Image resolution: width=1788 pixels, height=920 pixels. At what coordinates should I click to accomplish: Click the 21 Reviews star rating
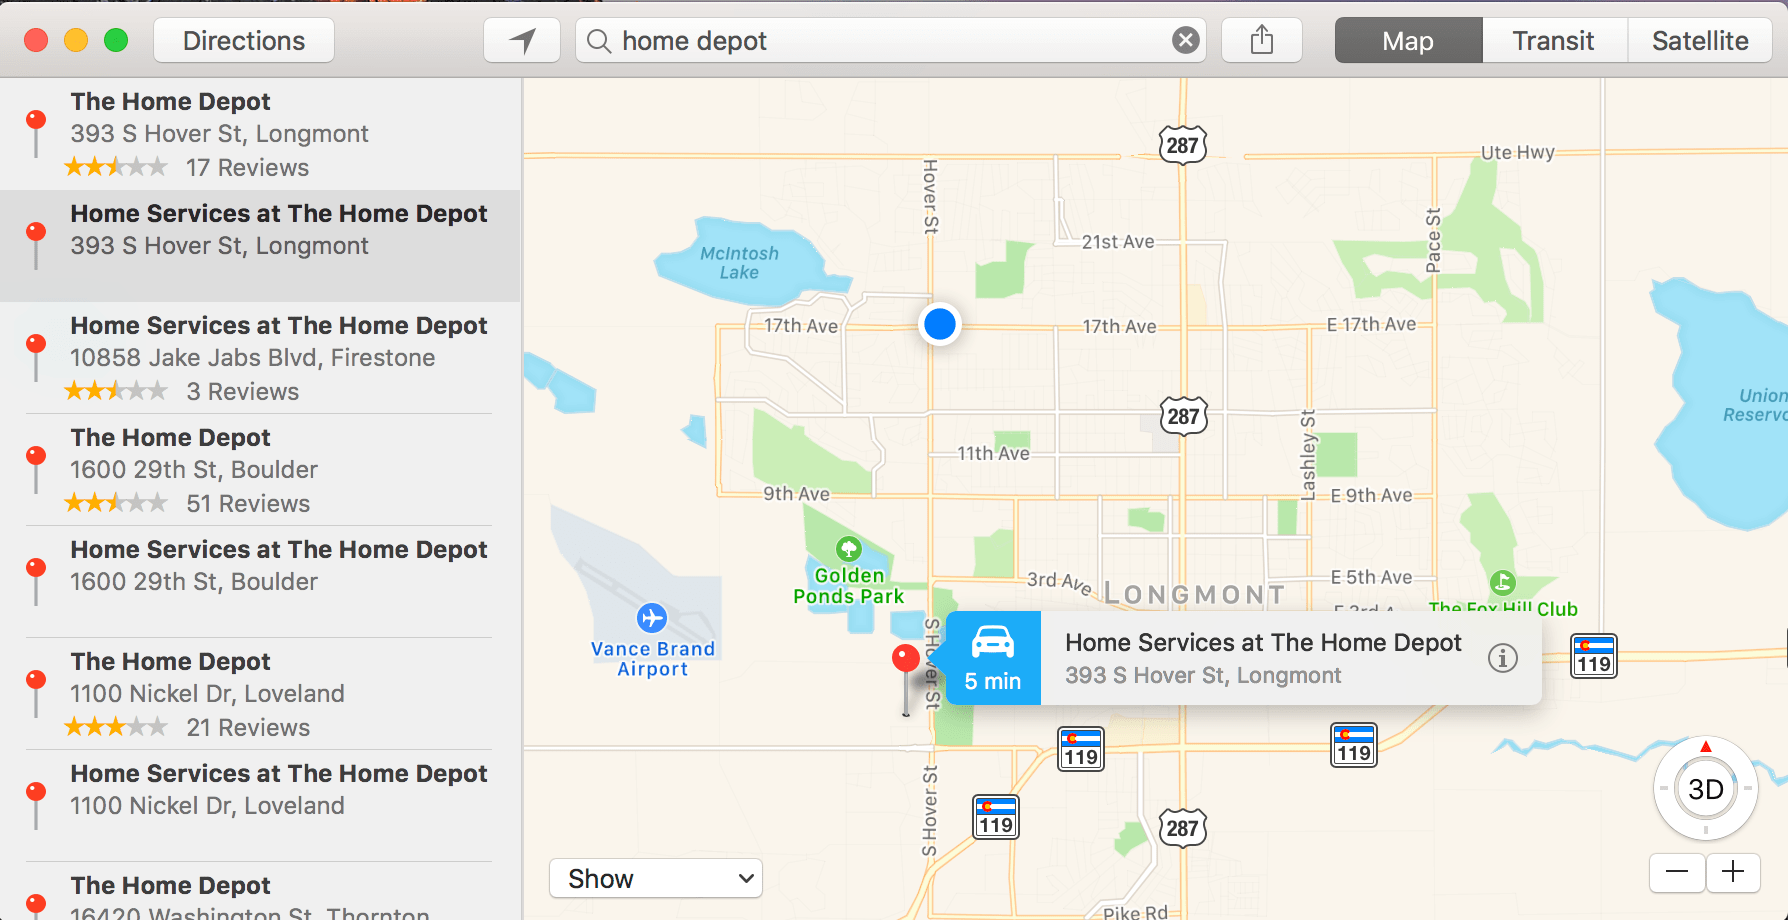[x=116, y=727]
